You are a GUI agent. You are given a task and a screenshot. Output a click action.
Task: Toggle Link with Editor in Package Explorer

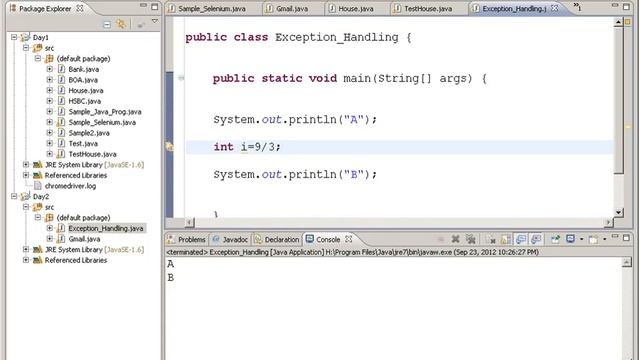coord(121,24)
